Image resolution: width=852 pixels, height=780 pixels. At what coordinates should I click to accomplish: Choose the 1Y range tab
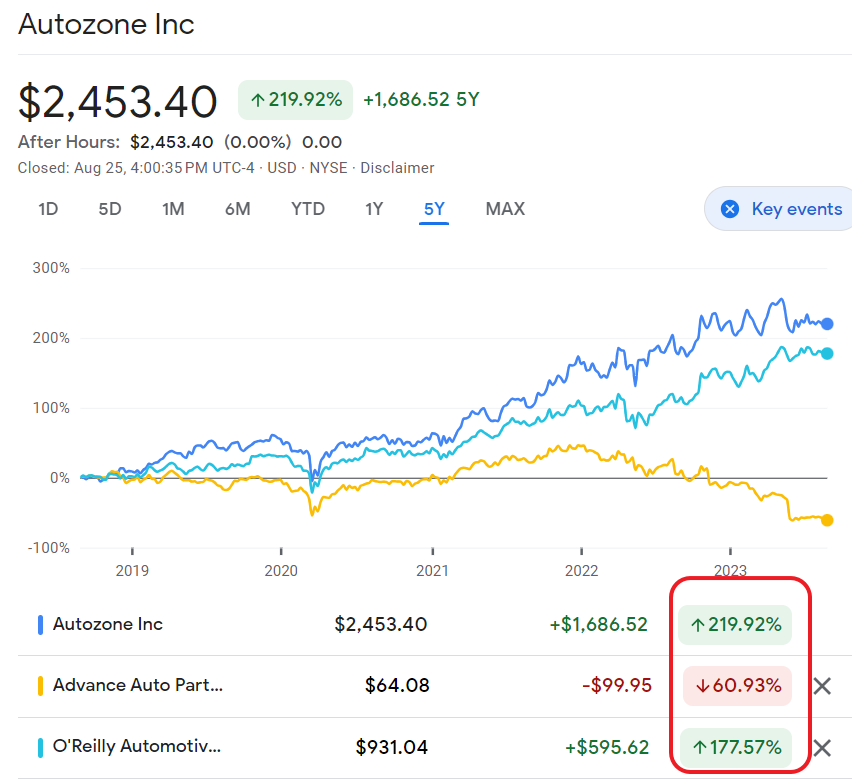pos(374,209)
